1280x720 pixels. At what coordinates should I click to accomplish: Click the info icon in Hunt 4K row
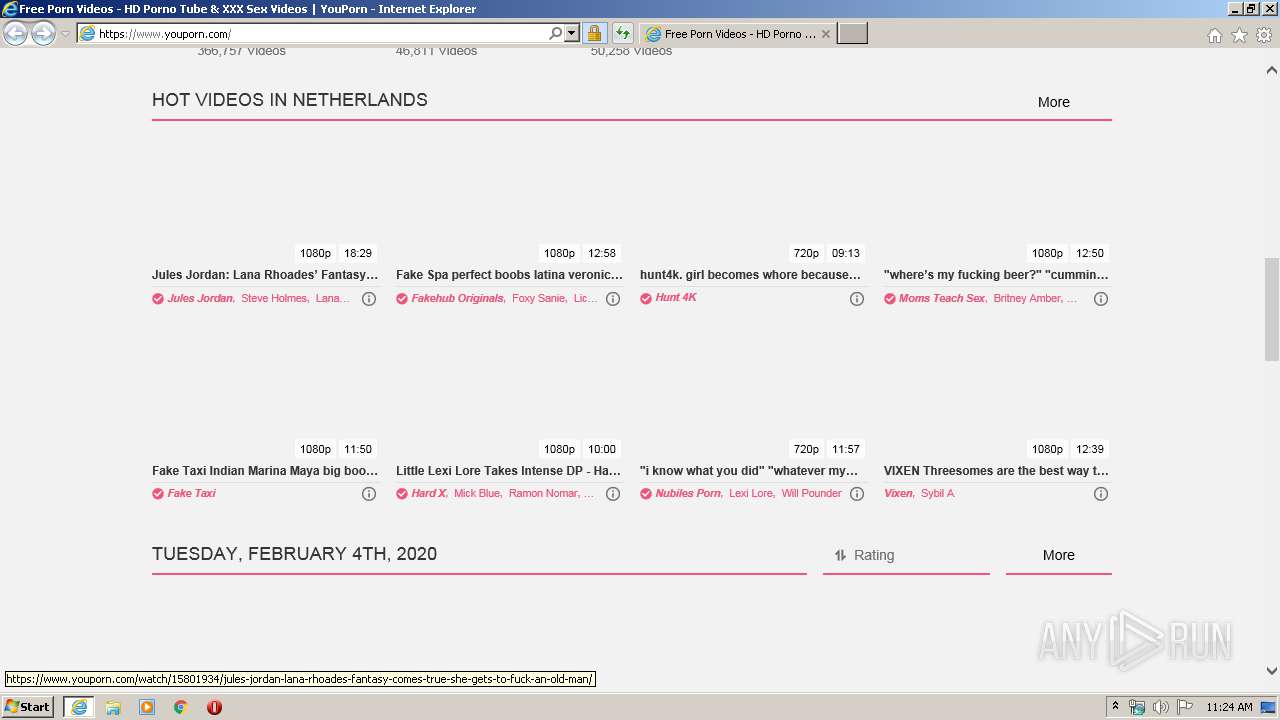point(857,299)
